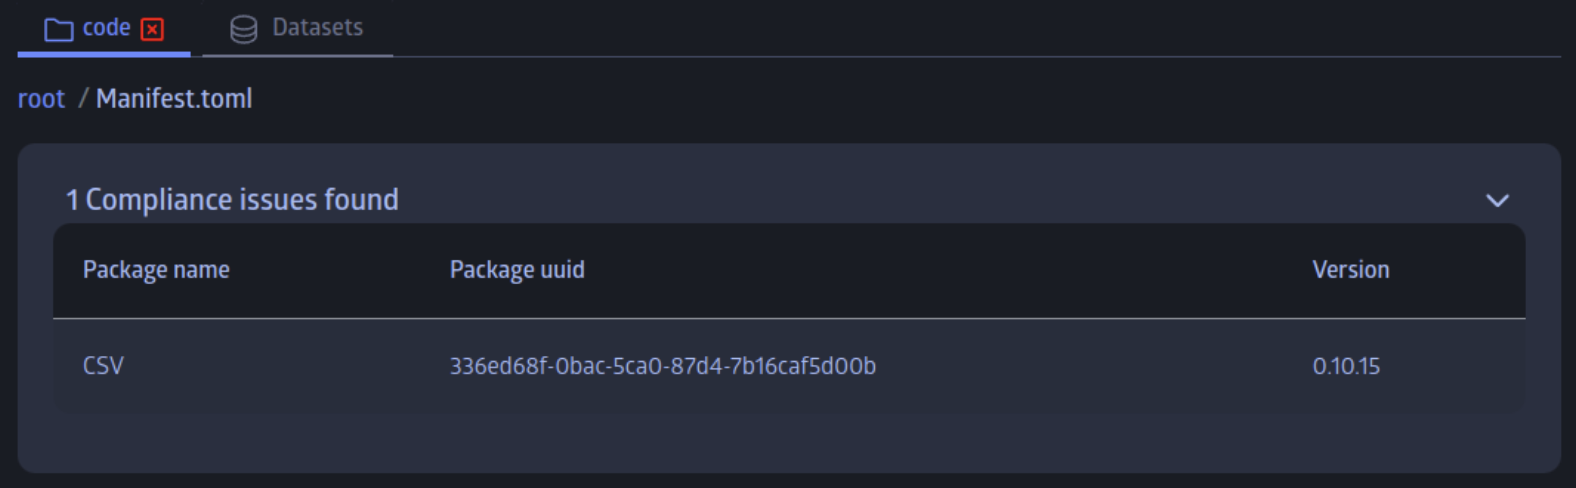Click the gray underline beneath Datasets tab

coord(297,55)
